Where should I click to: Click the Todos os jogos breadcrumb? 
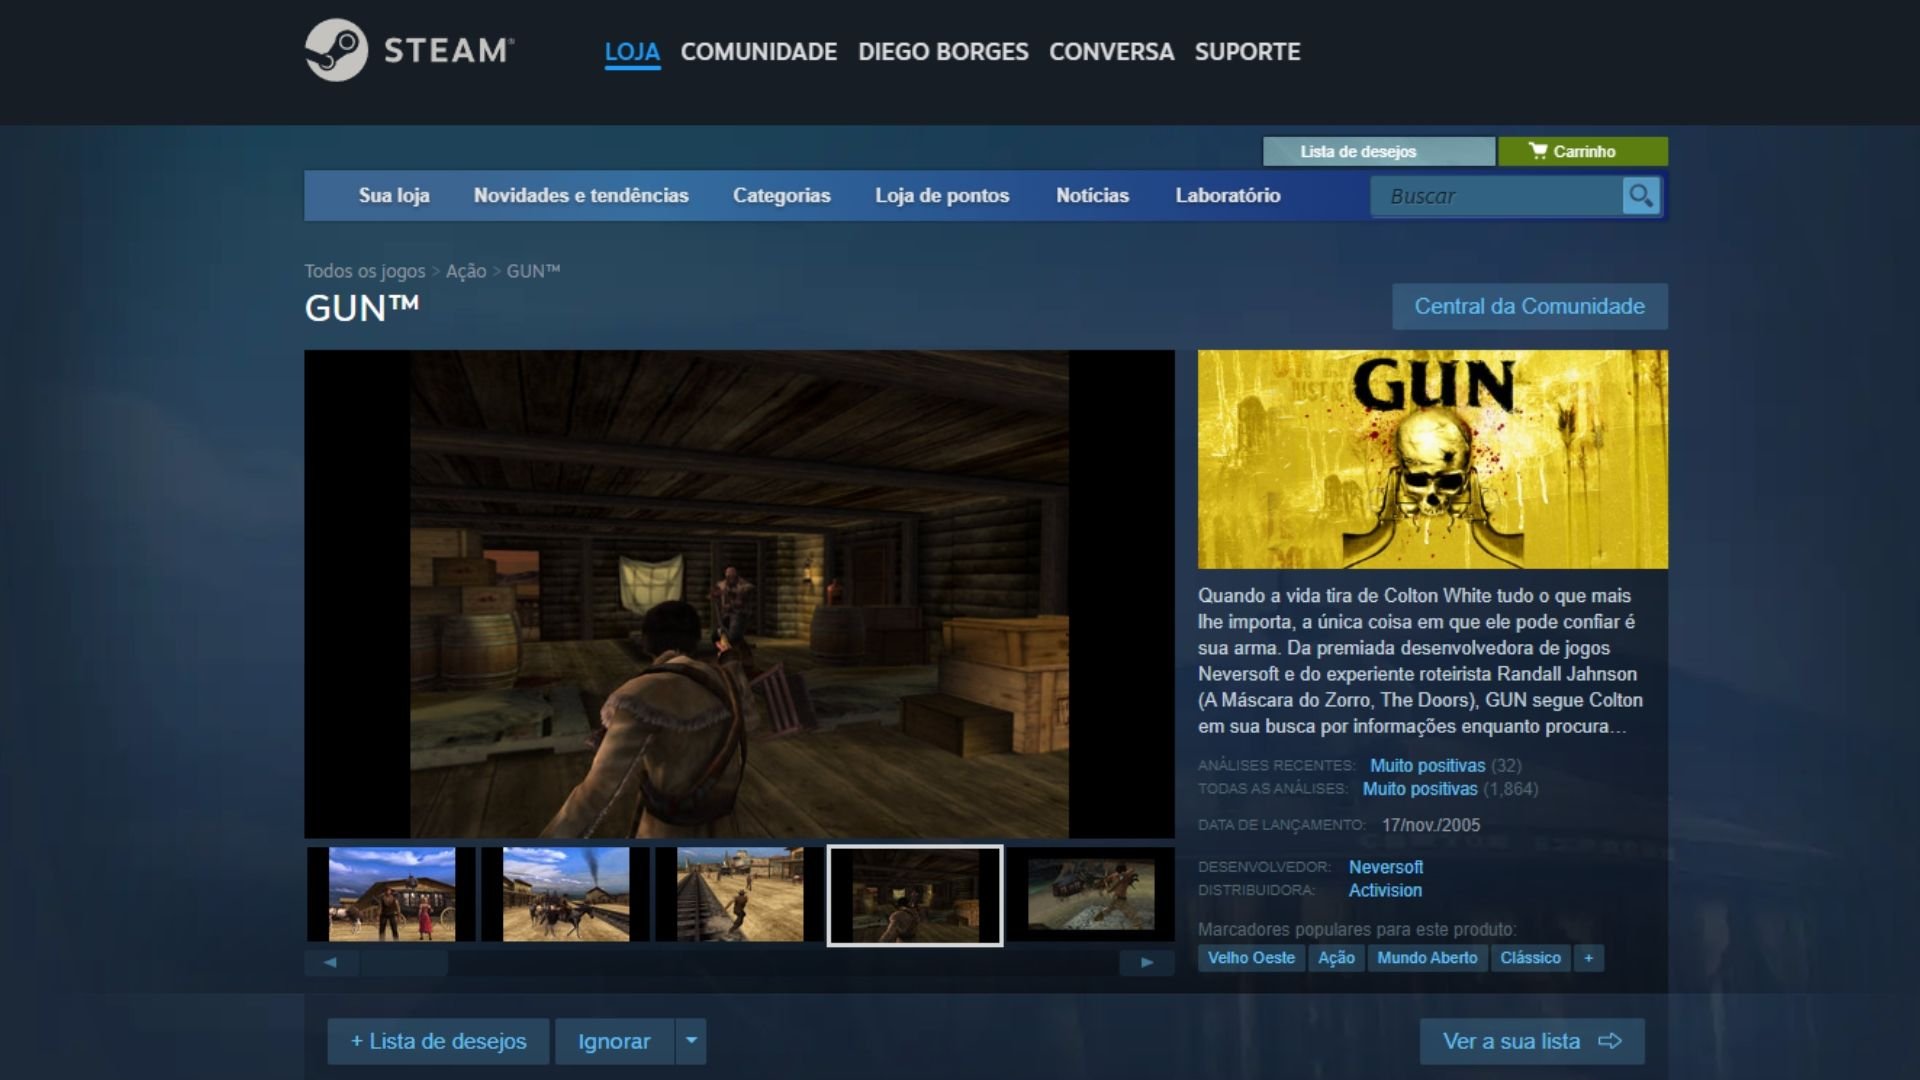364,271
